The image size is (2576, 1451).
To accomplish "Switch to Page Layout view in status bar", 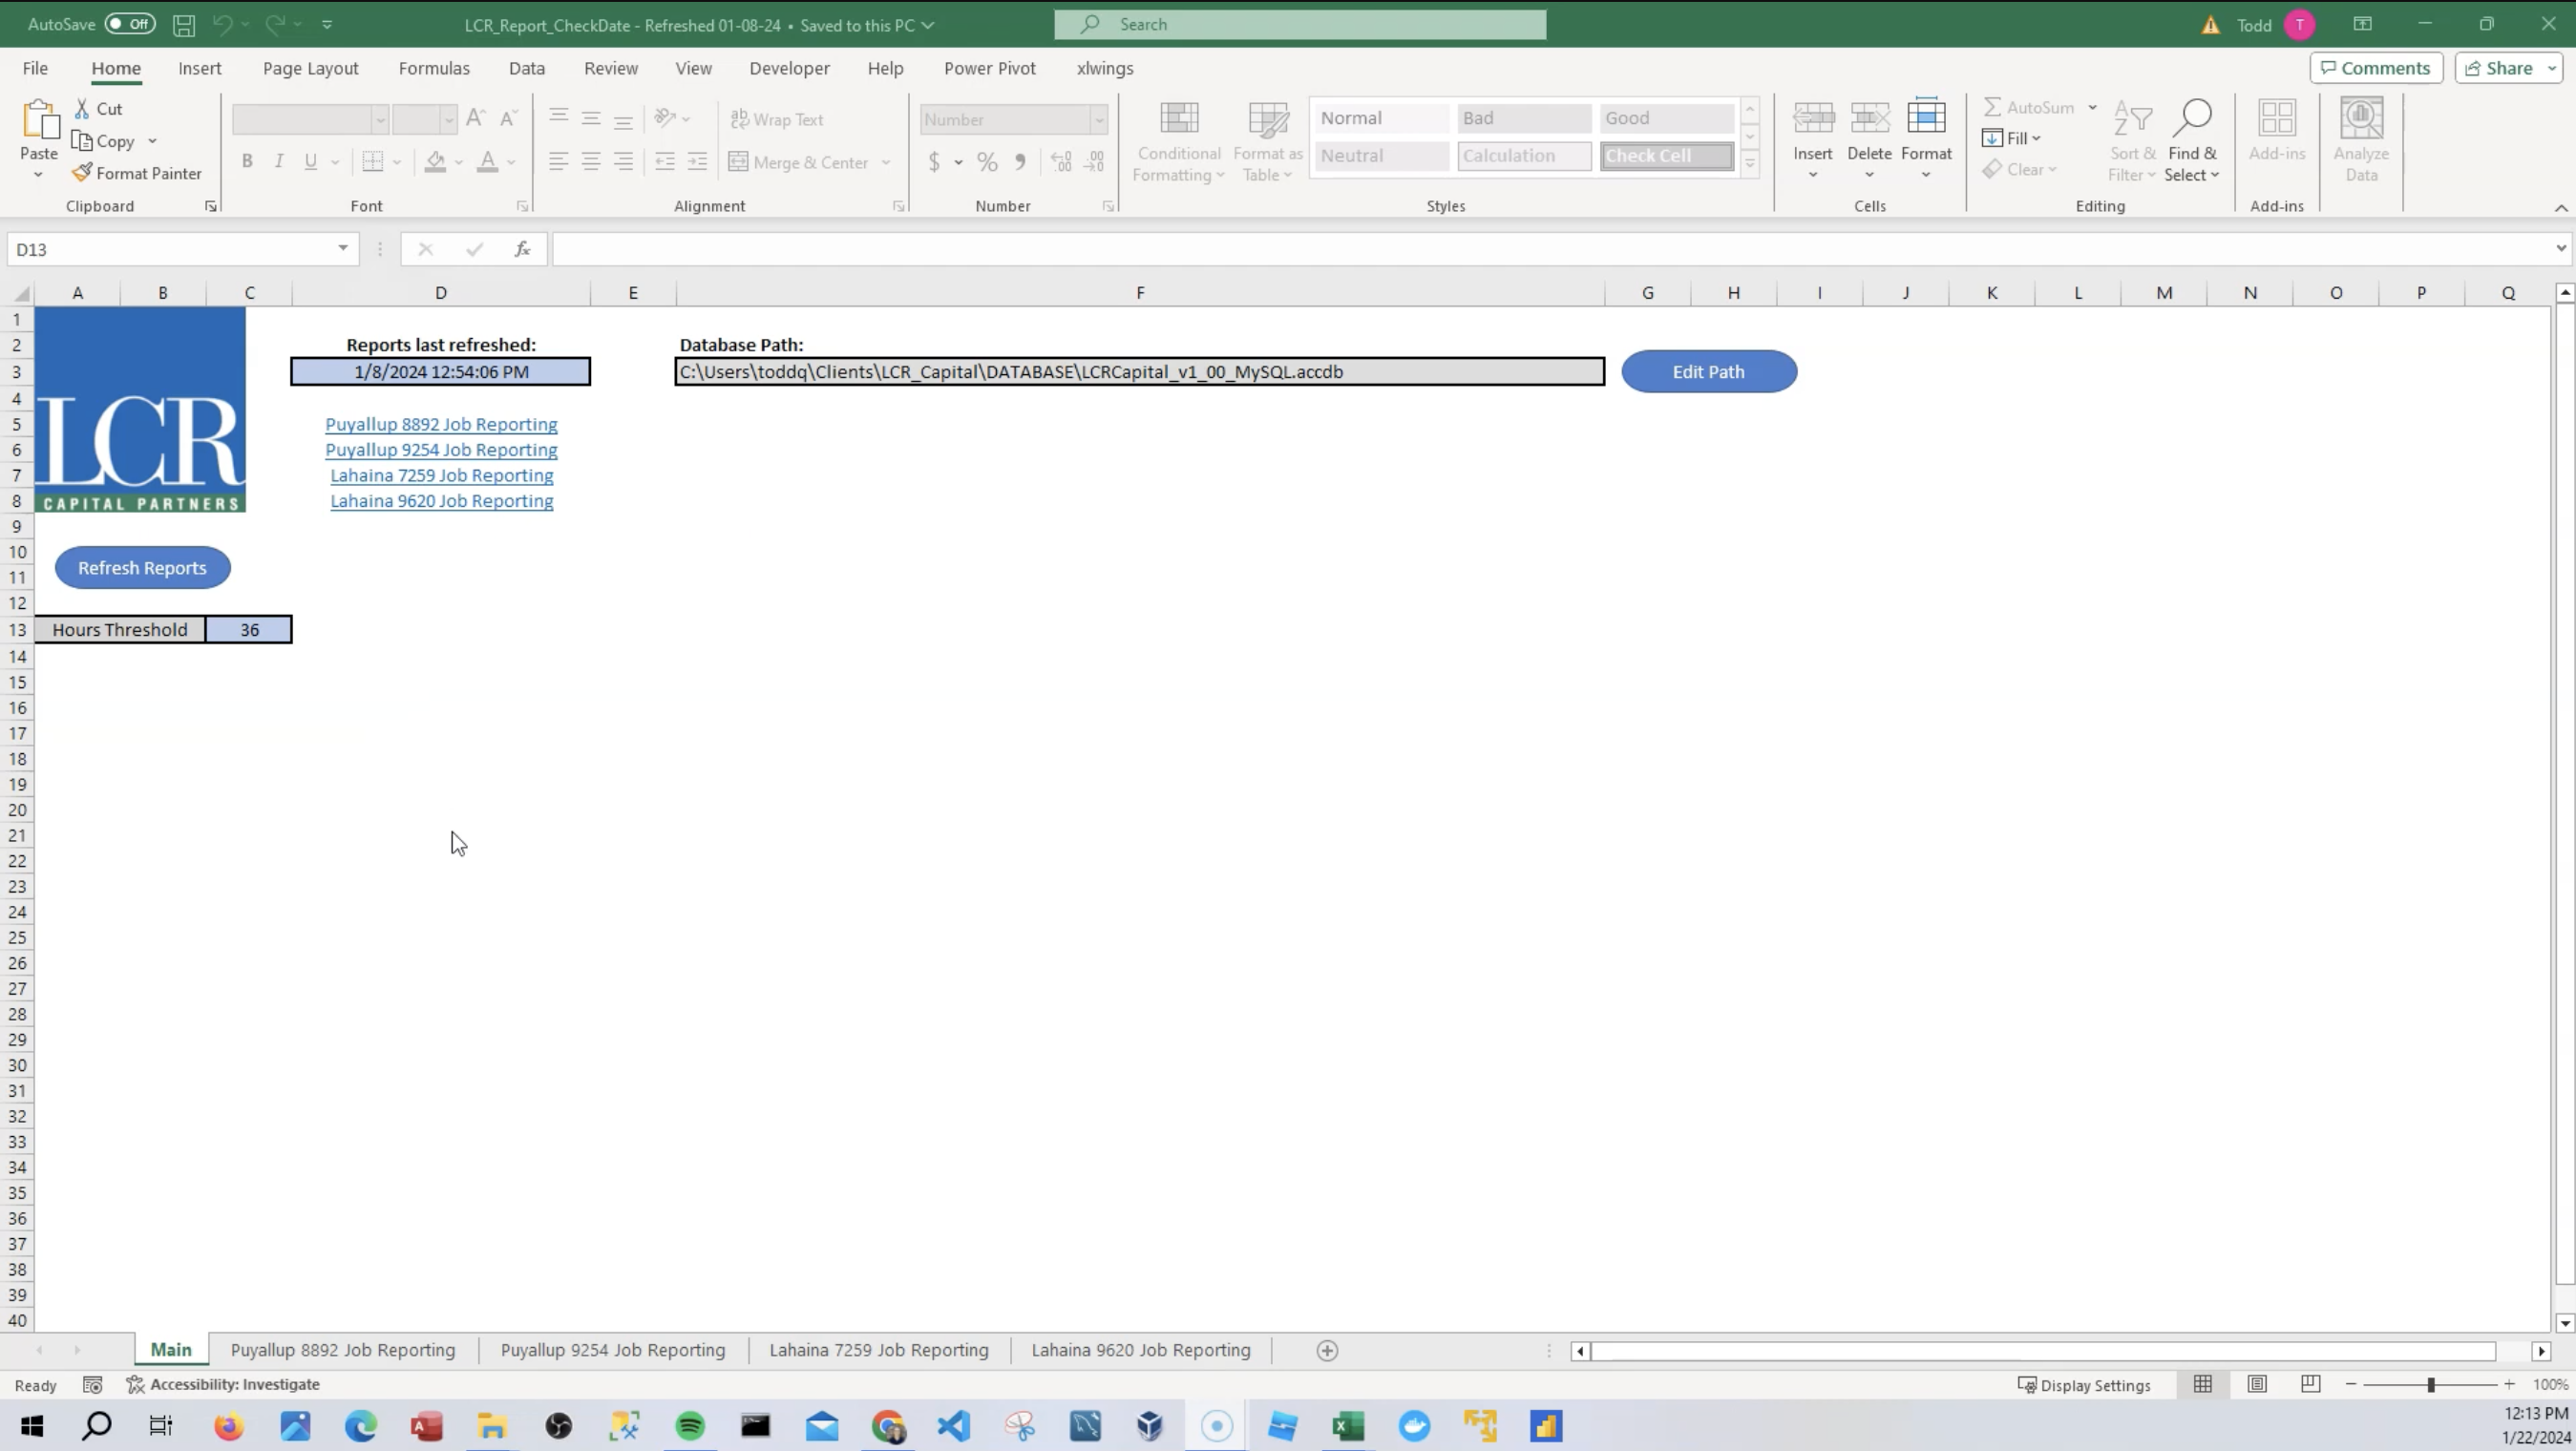I will pos(2257,1384).
